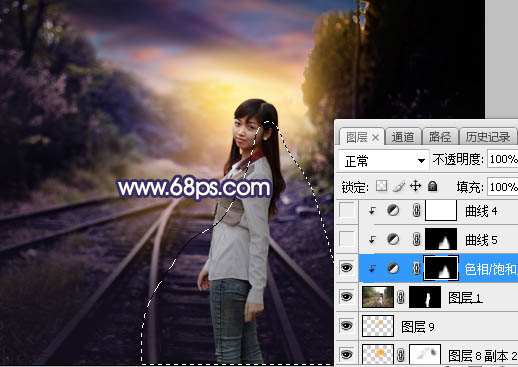Select the 图层 8 副本 2 mask thumbnail
The image size is (518, 367).
[425, 354]
